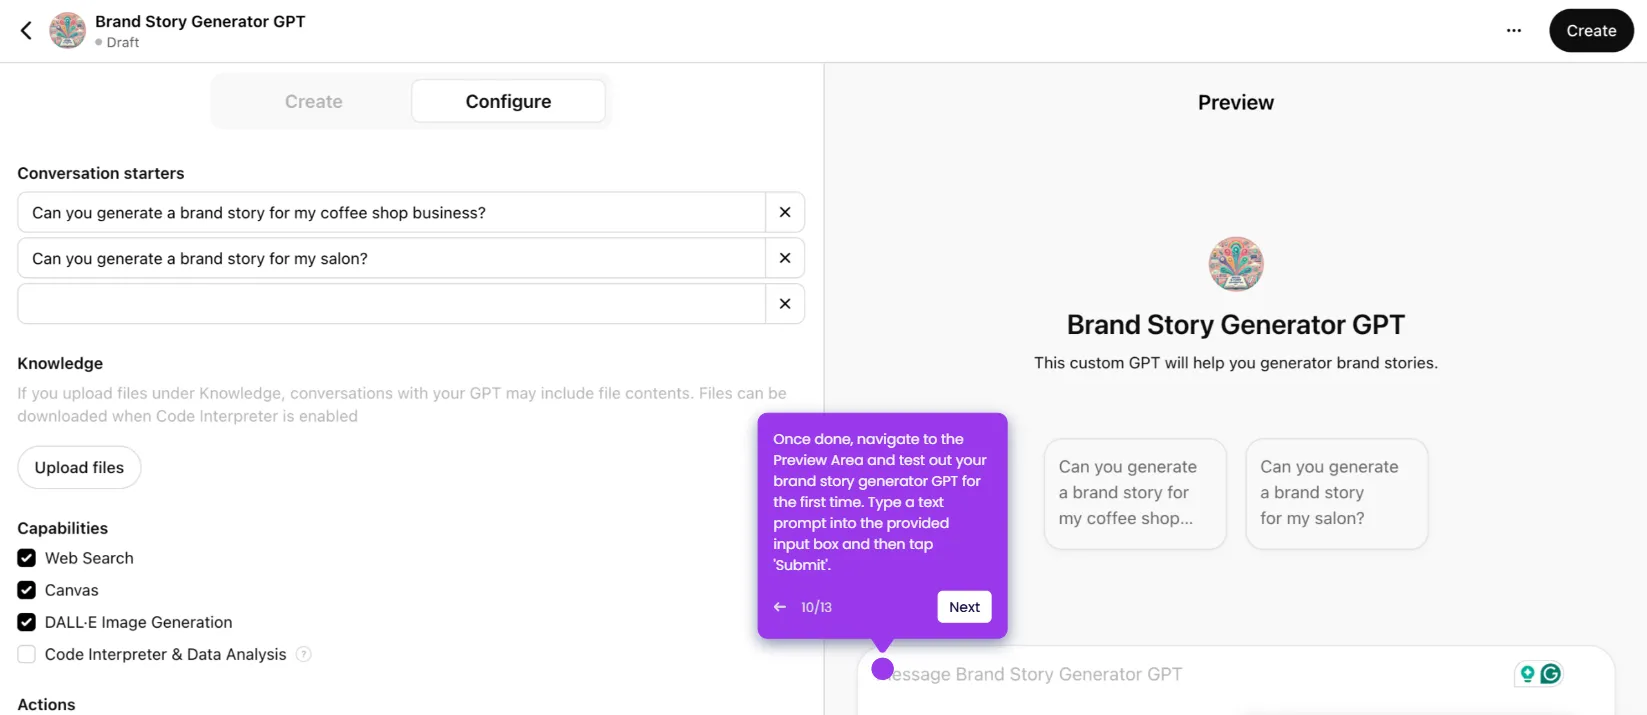Remove the coffee shop conversation starter

pos(785,212)
